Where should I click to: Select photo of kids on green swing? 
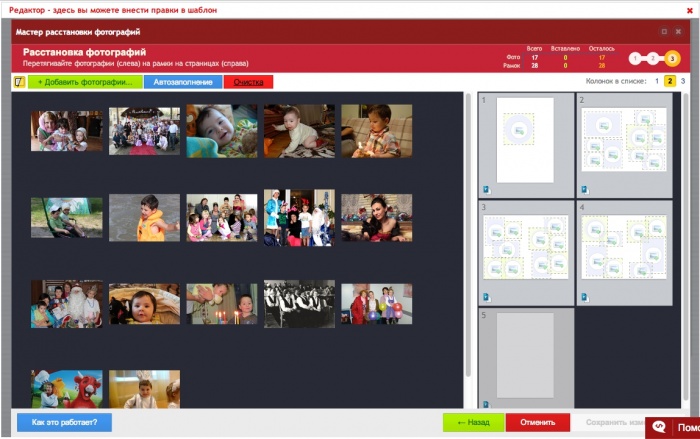67,217
